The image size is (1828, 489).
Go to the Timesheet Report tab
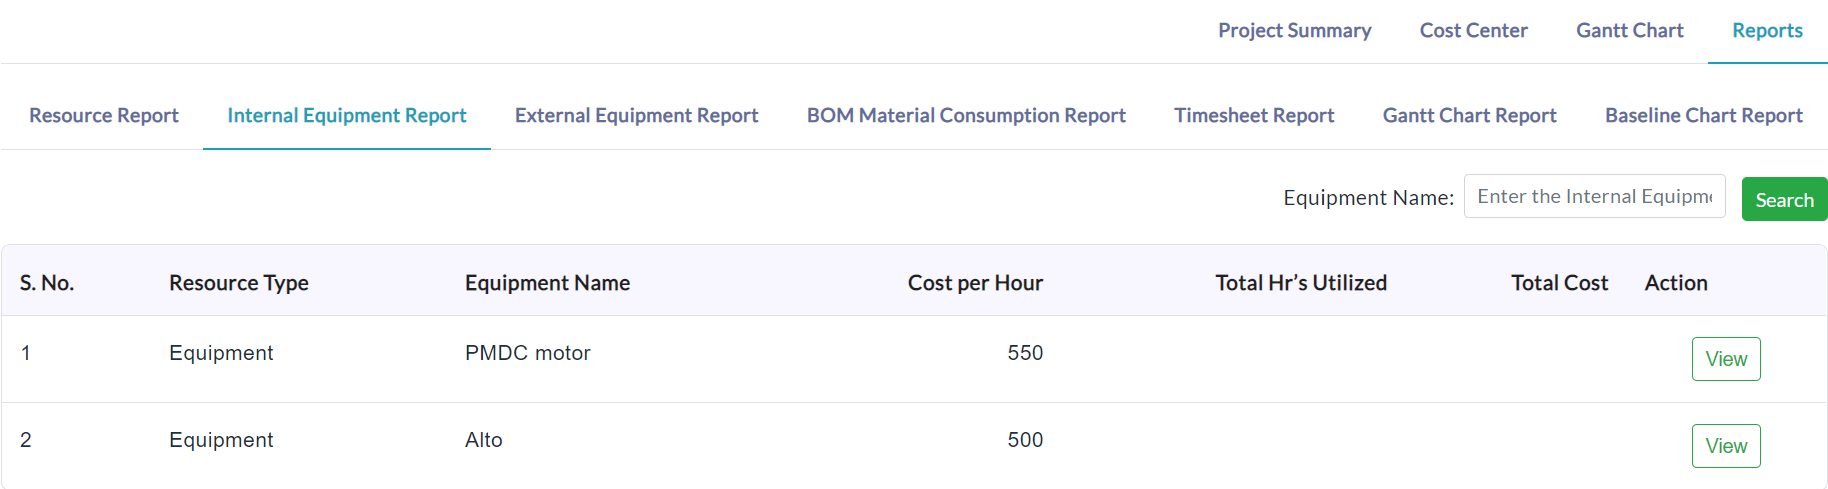click(1254, 115)
